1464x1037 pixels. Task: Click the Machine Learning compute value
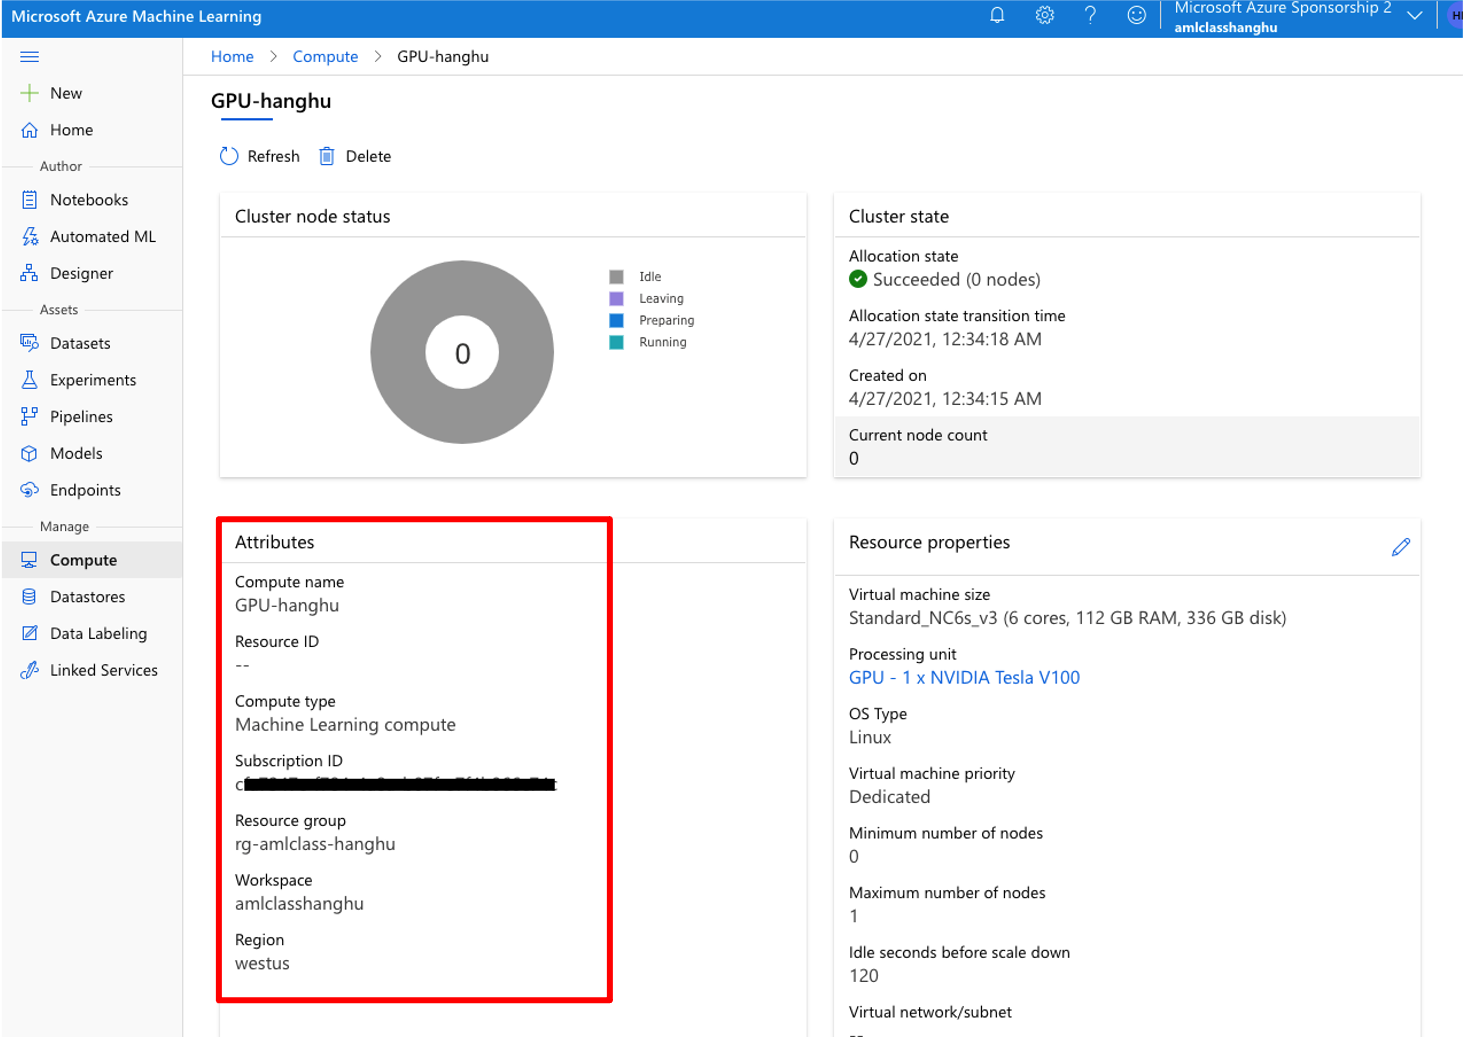345,725
